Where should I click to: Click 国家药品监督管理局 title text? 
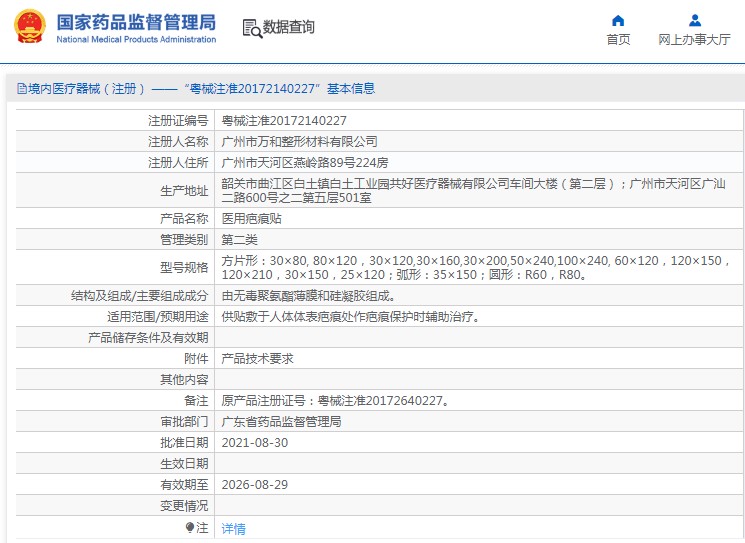click(136, 22)
